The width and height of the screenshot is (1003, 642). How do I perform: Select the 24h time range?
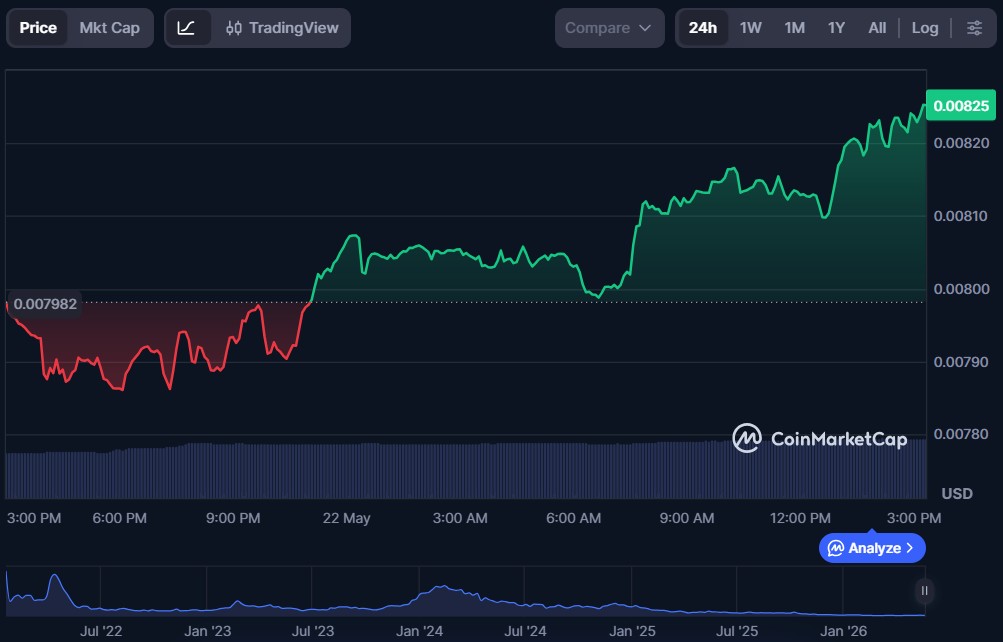702,28
